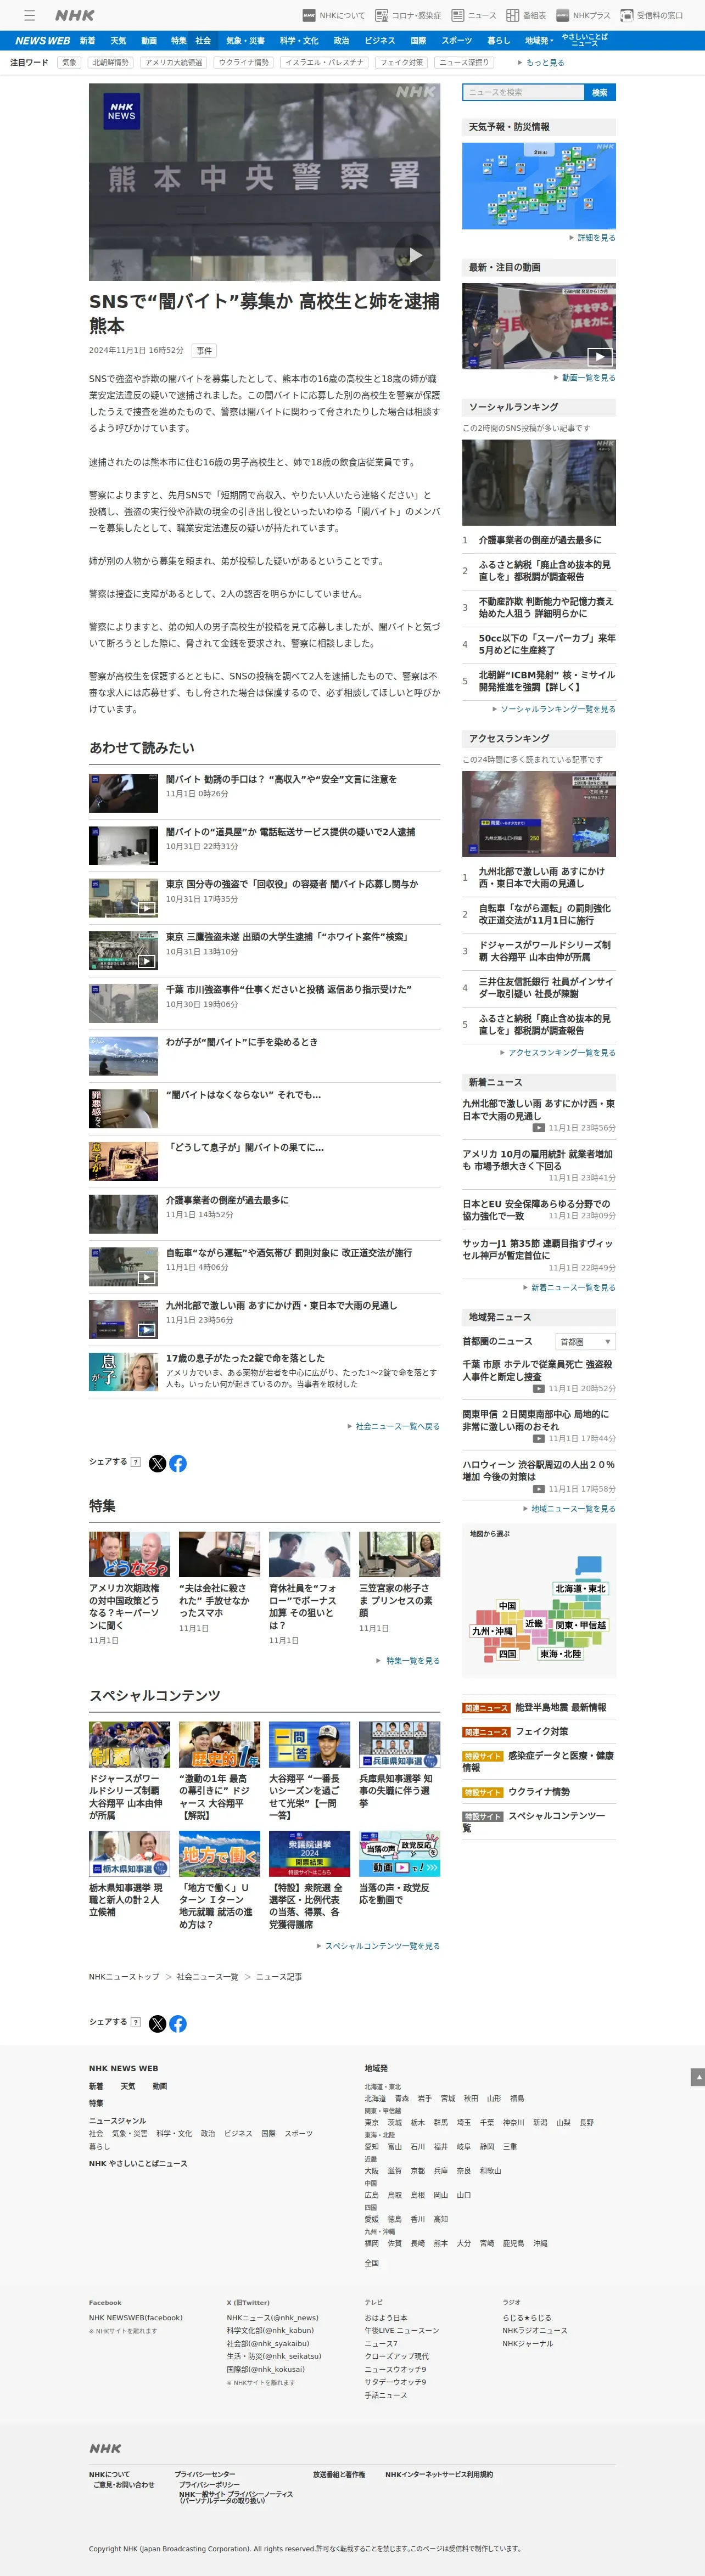
Task: Click the ウクライナ情勢 keyword tag
Action: (x=244, y=62)
